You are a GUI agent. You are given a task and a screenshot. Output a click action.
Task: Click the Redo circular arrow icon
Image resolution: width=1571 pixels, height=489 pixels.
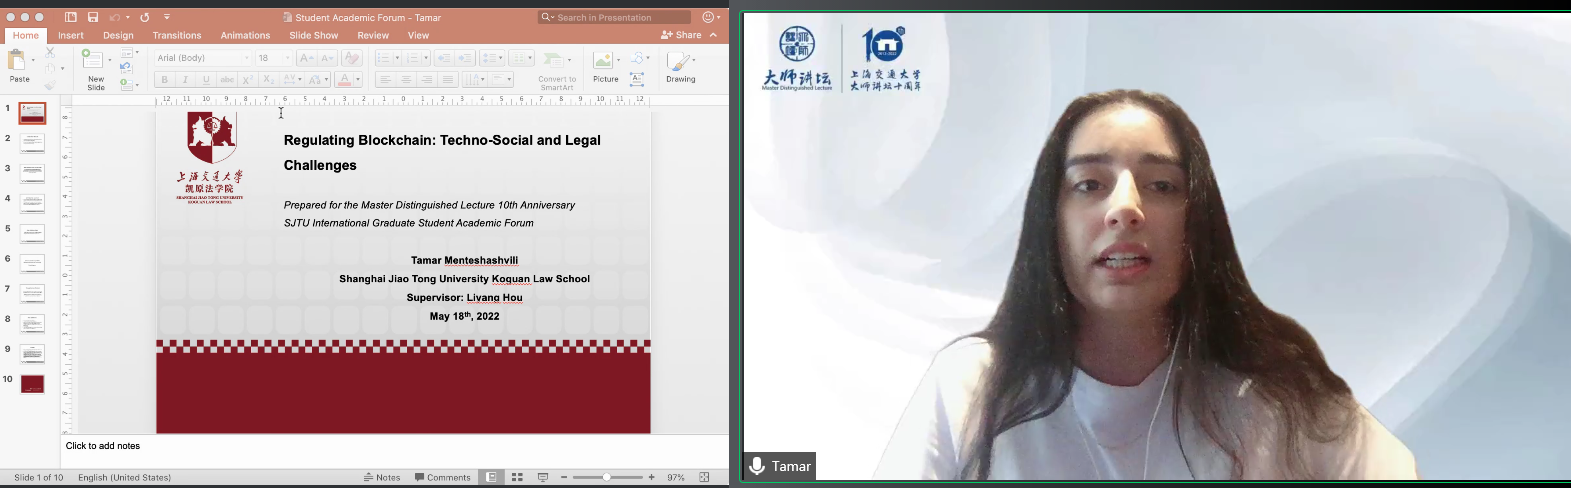[x=145, y=17]
